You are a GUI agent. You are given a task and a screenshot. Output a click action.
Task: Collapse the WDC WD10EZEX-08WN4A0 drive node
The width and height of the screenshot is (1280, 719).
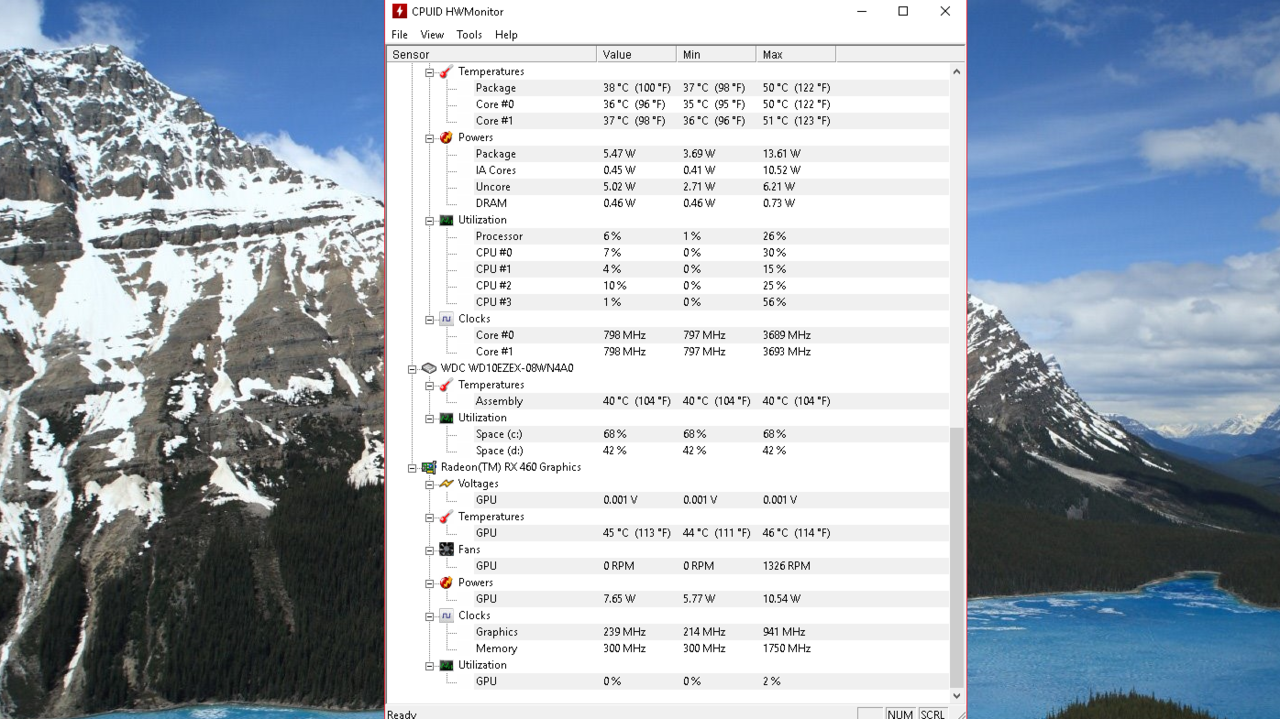(x=412, y=369)
